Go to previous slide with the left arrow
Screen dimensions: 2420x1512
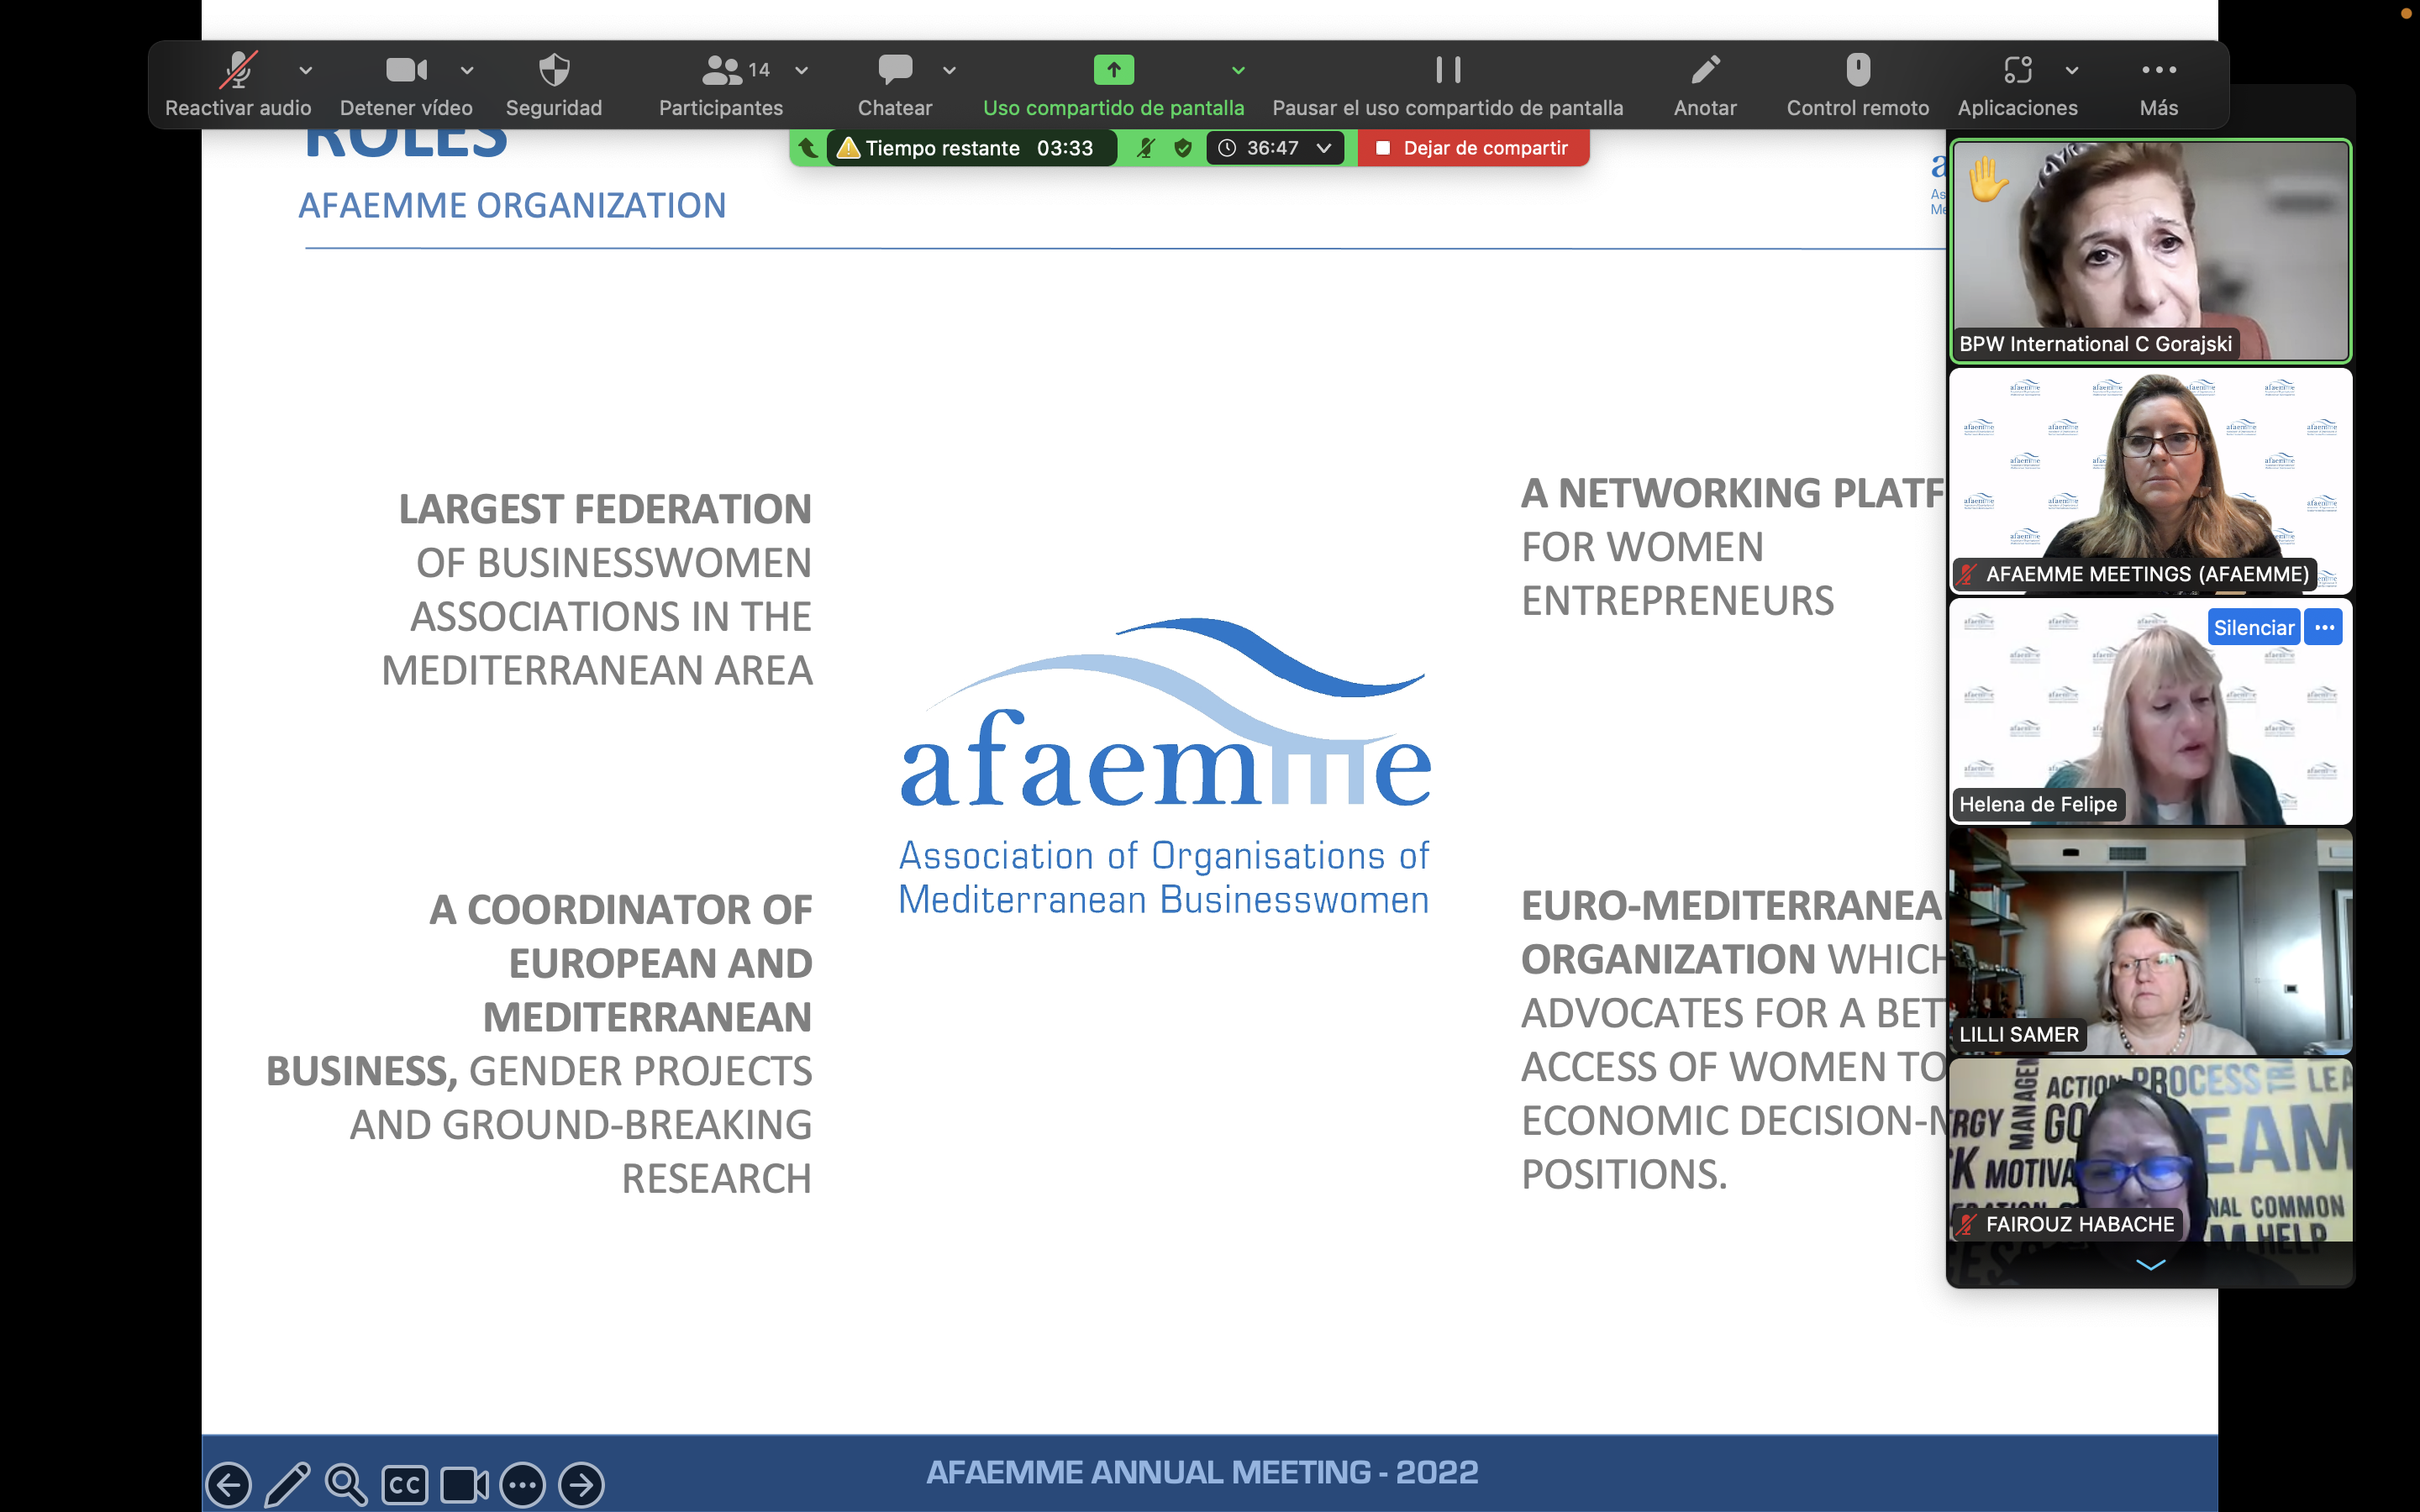pyautogui.click(x=229, y=1485)
